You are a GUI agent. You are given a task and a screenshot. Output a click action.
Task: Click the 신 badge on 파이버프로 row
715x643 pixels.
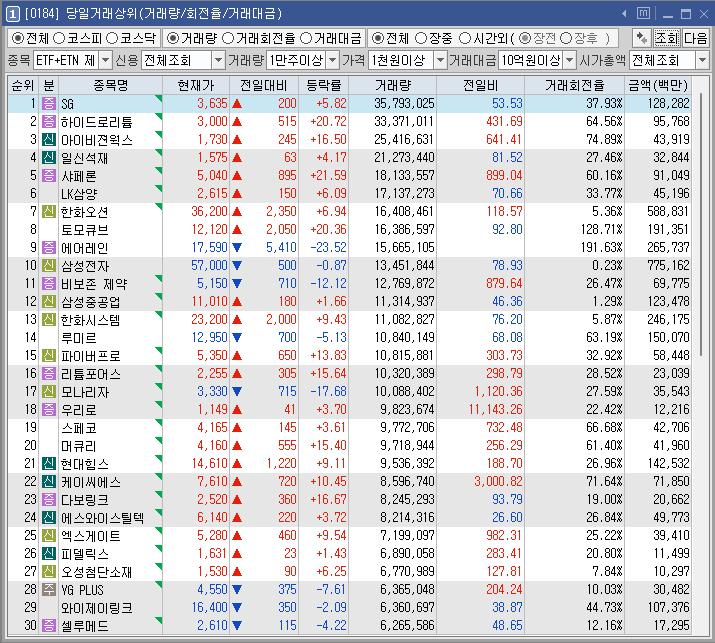point(49,356)
